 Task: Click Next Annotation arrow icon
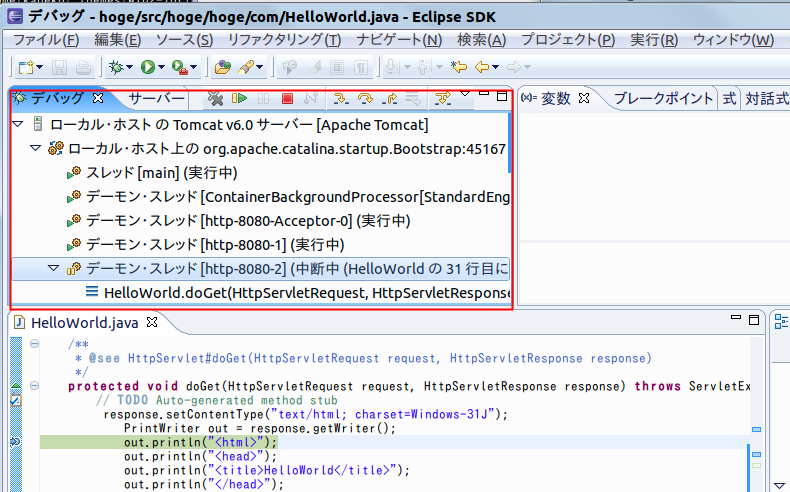point(392,67)
